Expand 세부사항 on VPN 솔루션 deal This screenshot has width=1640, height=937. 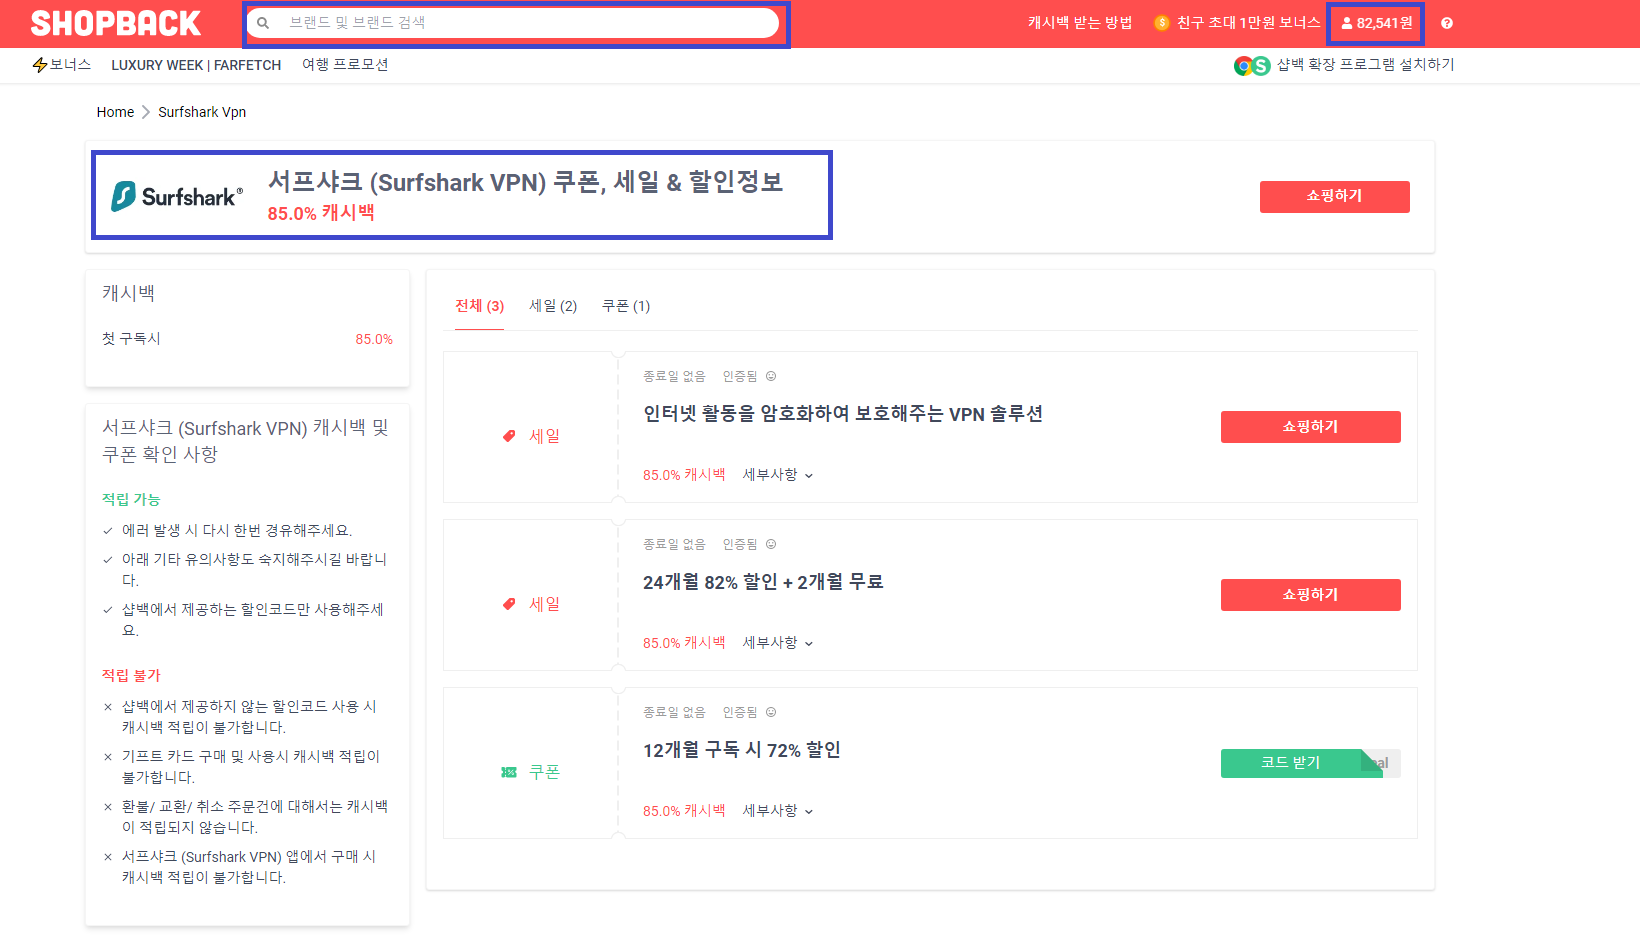(x=778, y=475)
